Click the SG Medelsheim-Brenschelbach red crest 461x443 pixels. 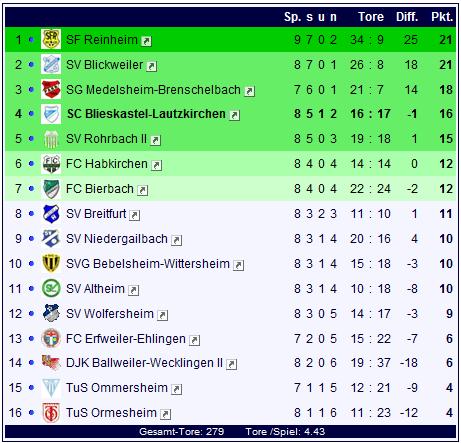(51, 89)
